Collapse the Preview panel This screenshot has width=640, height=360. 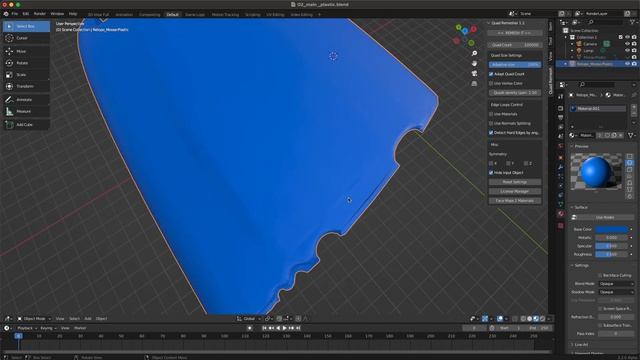click(572, 146)
